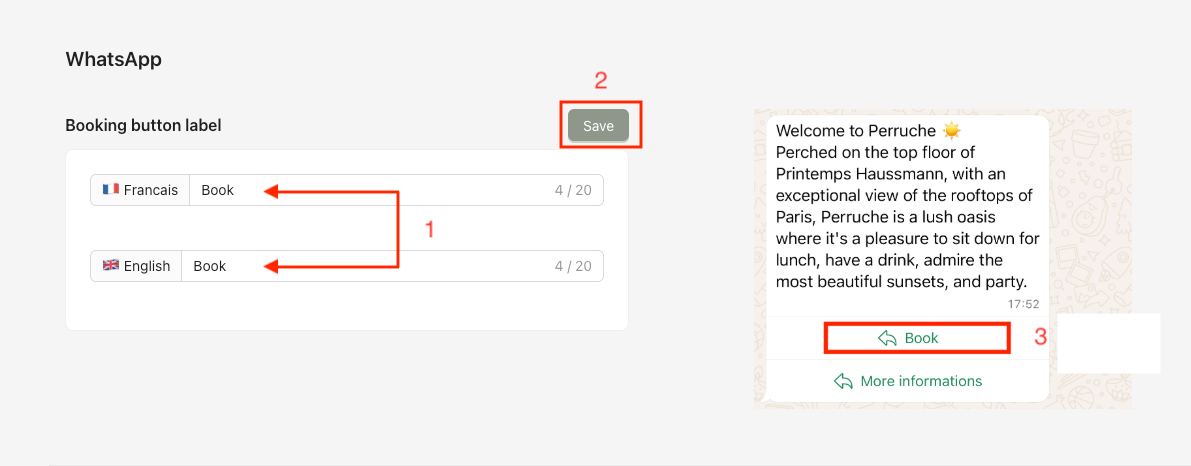Viewport: 1191px width, 466px height.
Task: Click the 17:52 message timestamp
Action: tap(1023, 304)
